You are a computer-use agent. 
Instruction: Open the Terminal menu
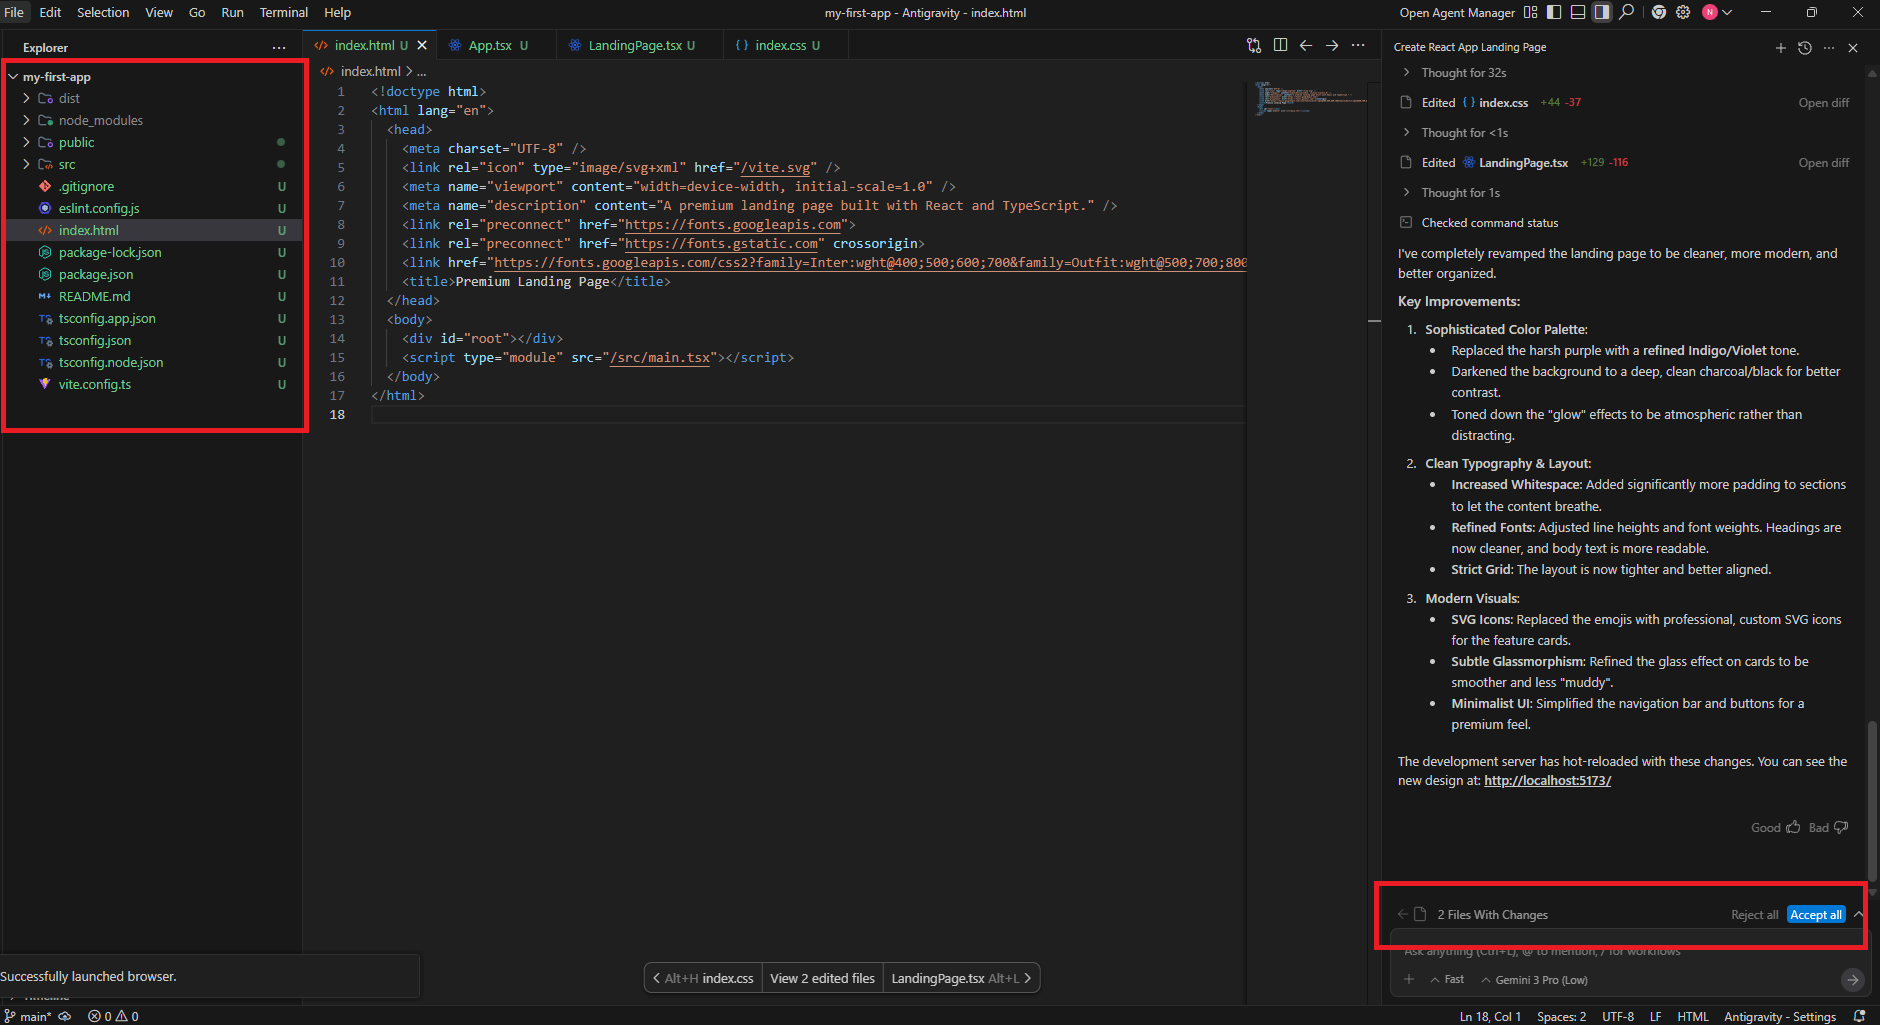point(283,12)
